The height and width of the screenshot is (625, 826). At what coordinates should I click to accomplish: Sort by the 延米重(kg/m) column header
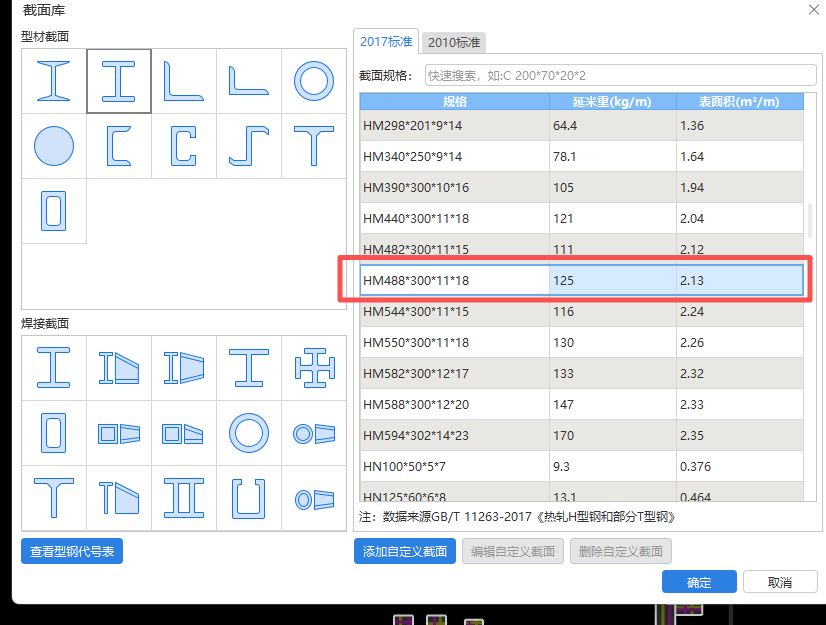(613, 102)
